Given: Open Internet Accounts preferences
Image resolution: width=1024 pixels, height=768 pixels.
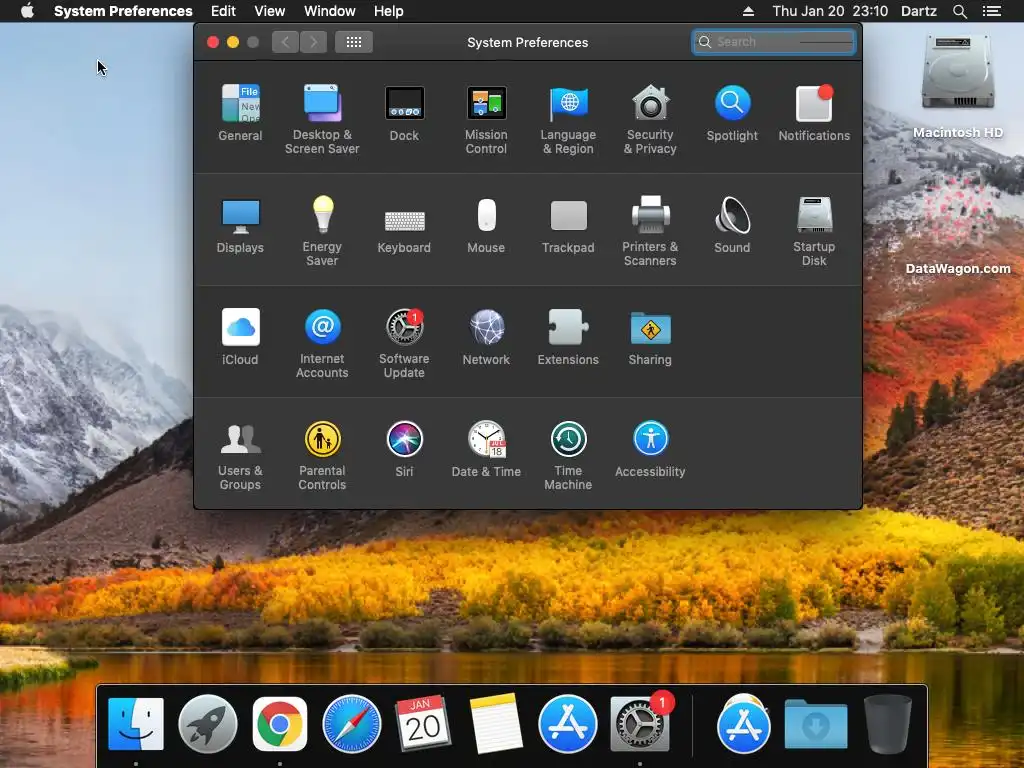Looking at the screenshot, I should (322, 344).
